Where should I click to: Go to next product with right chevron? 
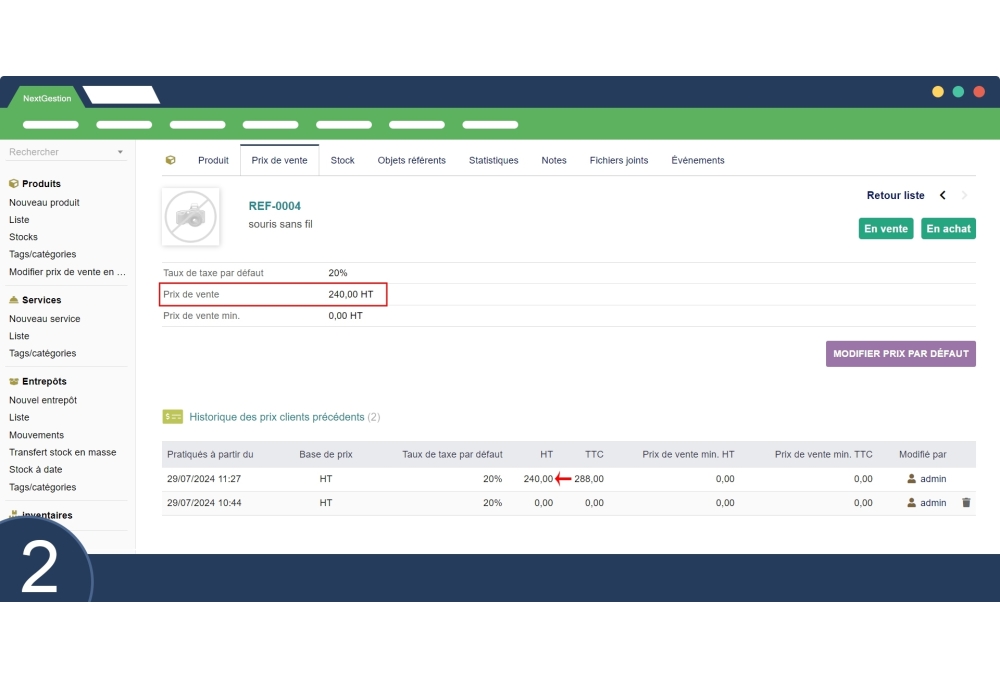964,196
